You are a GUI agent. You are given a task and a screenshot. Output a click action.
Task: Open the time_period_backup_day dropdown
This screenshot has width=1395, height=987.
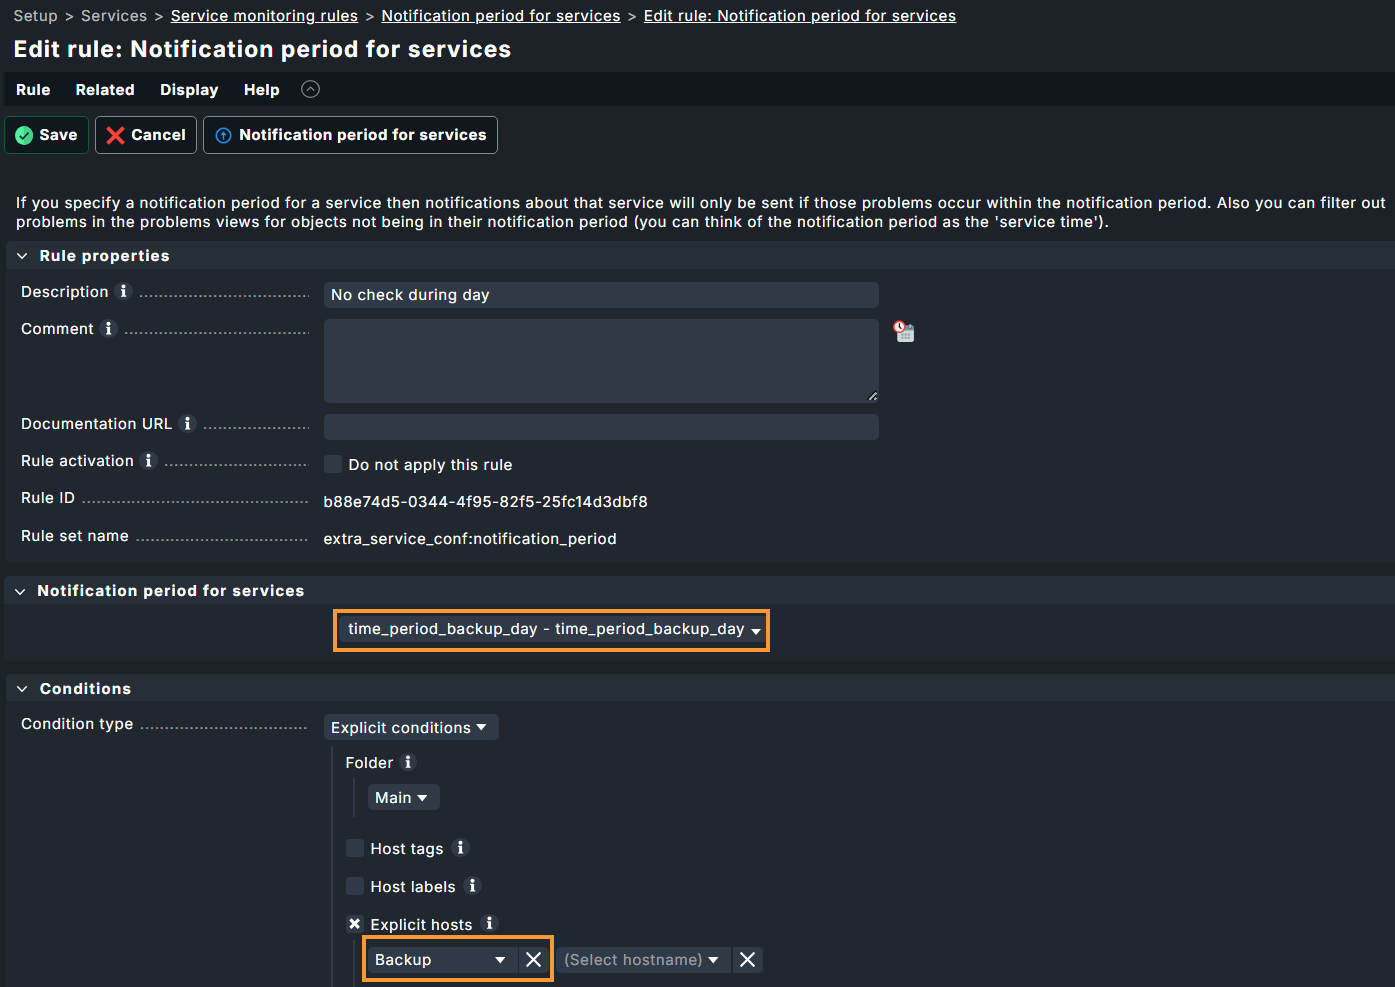tap(552, 629)
